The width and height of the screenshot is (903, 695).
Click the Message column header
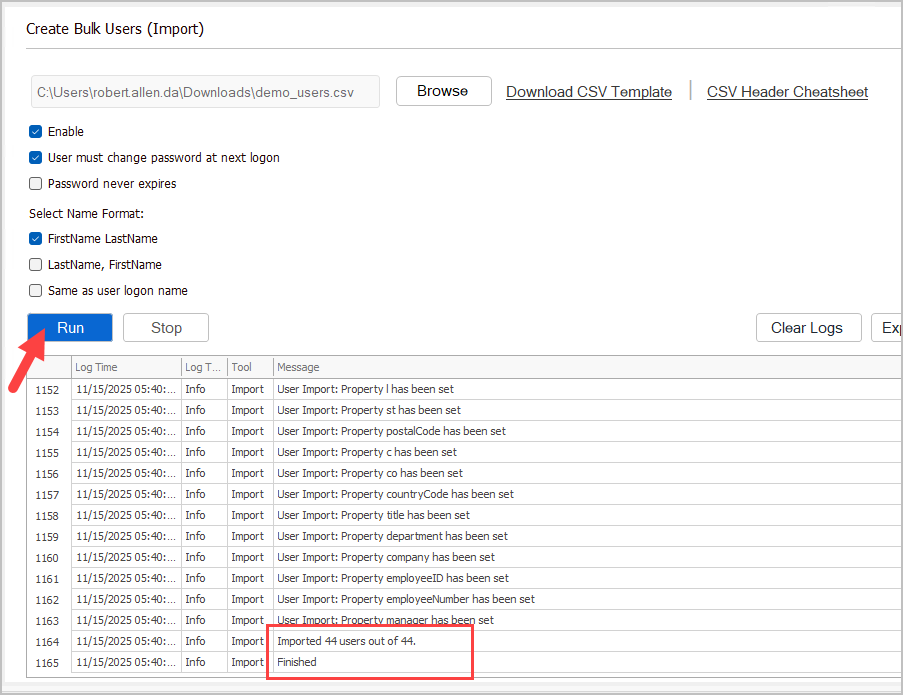coord(500,368)
